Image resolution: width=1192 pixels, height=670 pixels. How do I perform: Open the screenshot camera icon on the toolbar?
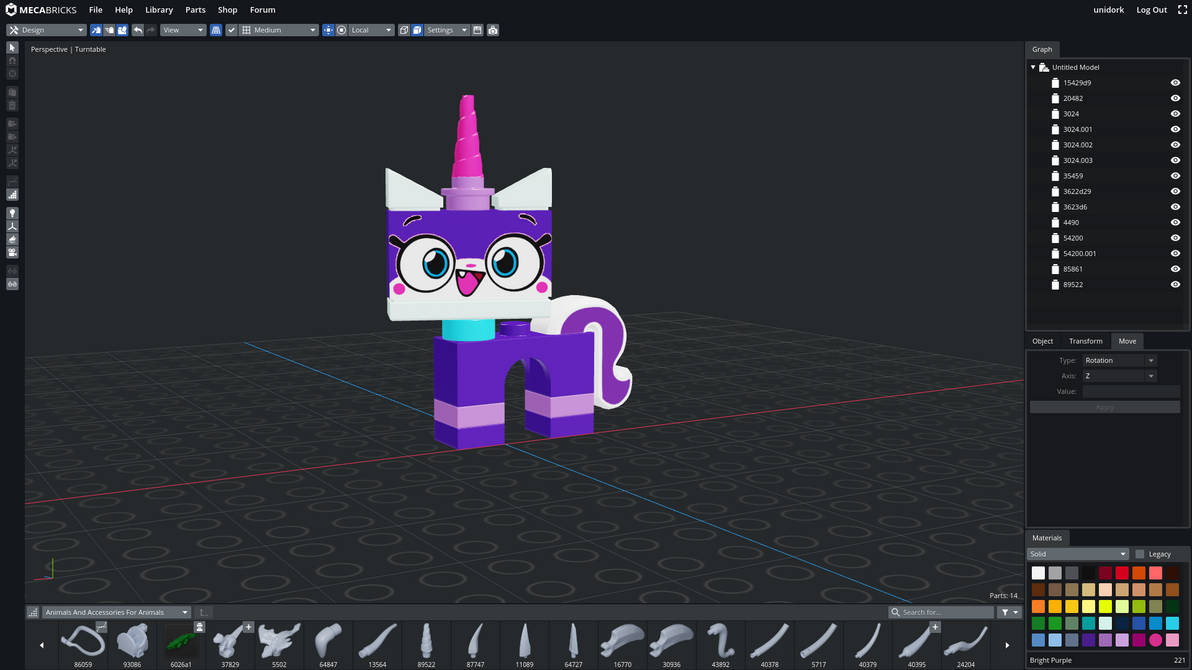click(x=493, y=30)
